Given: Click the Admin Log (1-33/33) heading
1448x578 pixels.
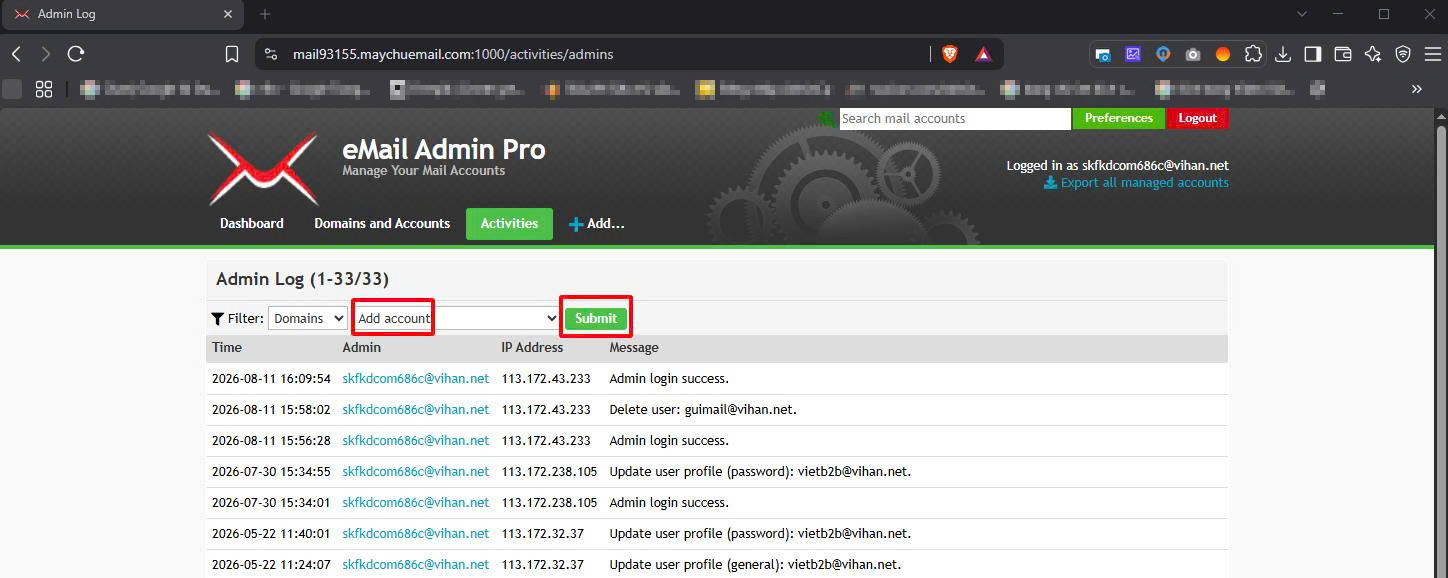Looking at the screenshot, I should pos(302,279).
